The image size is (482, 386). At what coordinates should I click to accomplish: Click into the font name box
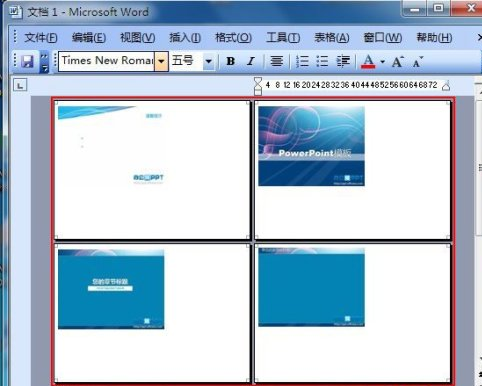point(107,61)
